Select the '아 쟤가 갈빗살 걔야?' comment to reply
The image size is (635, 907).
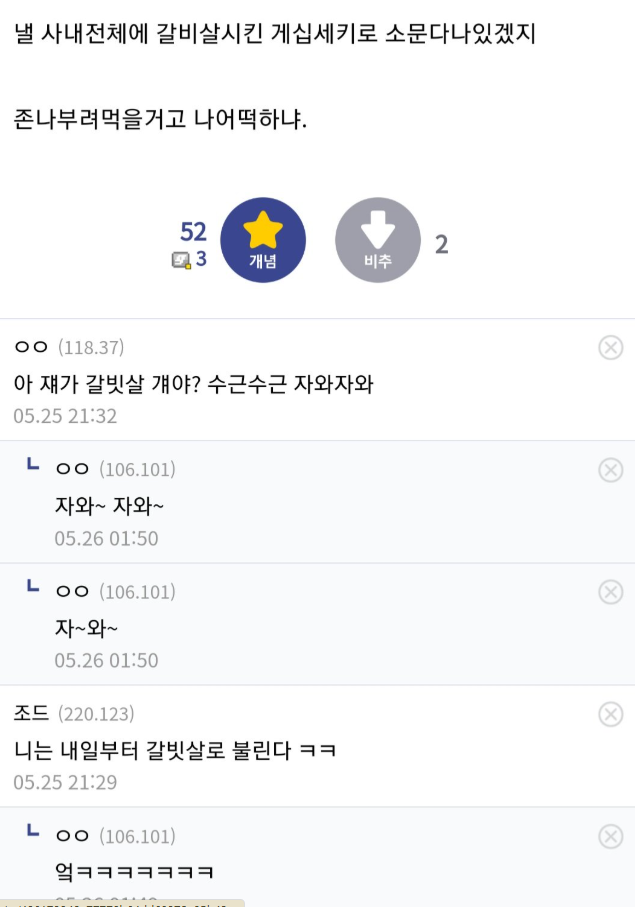tap(194, 384)
